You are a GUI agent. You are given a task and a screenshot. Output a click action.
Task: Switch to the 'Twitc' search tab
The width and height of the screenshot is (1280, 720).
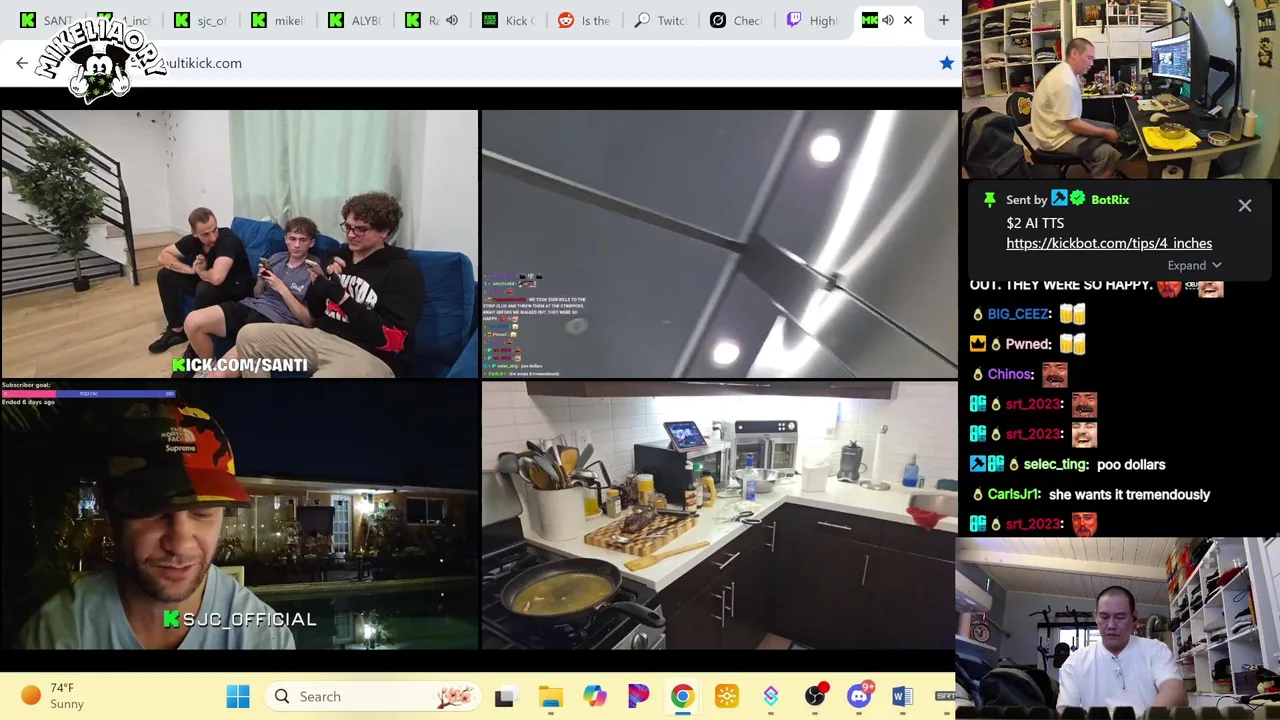663,20
